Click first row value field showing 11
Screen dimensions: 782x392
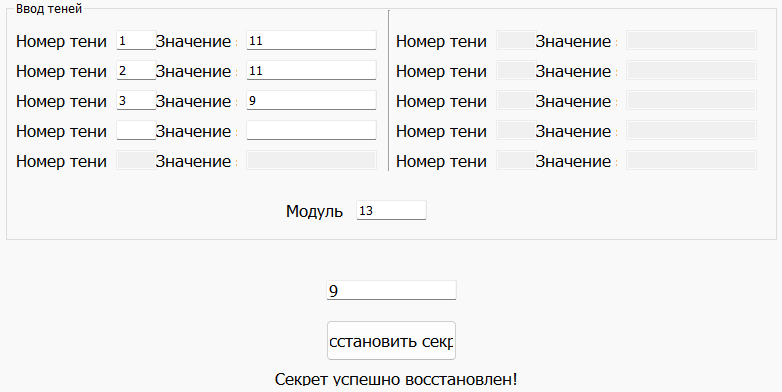coord(311,40)
